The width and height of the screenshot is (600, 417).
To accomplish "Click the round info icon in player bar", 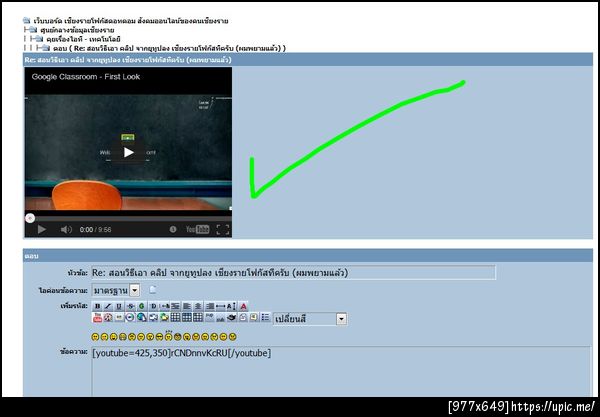I will (x=173, y=229).
